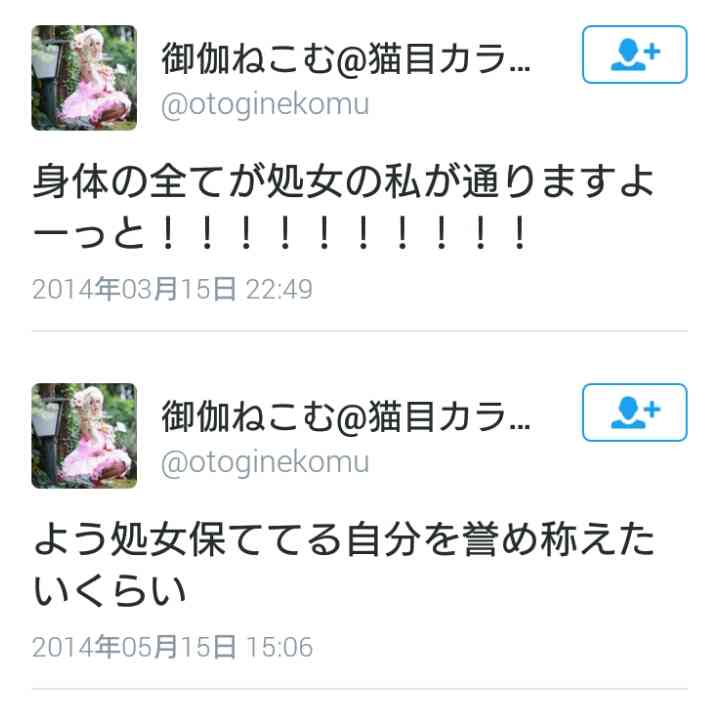Click the 15:06 time on the second tweet

[x=279, y=647]
